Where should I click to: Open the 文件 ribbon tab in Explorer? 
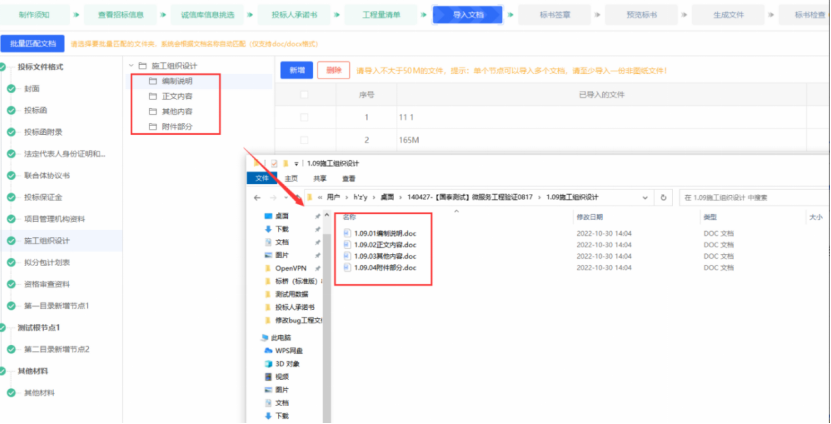pyautogui.click(x=263, y=178)
